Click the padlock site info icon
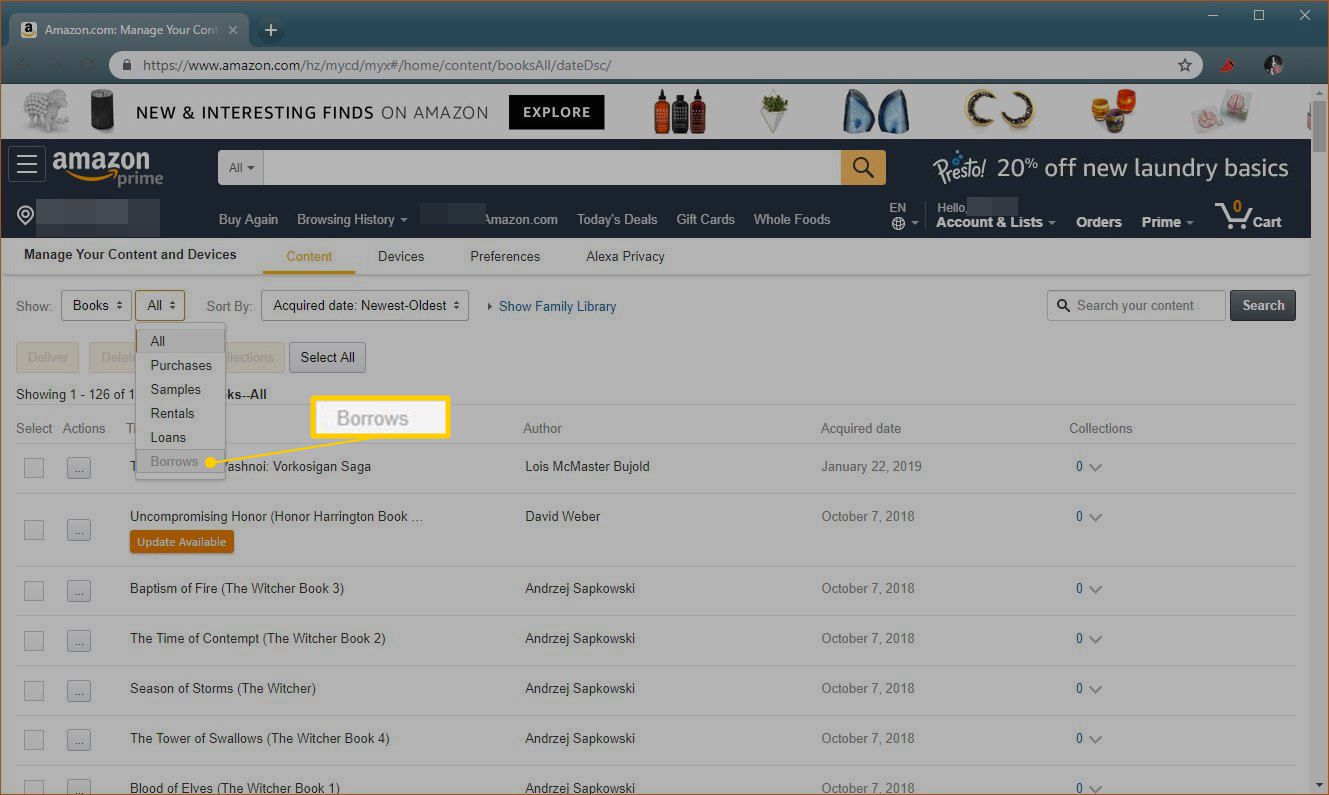The image size is (1329, 795). click(x=126, y=65)
